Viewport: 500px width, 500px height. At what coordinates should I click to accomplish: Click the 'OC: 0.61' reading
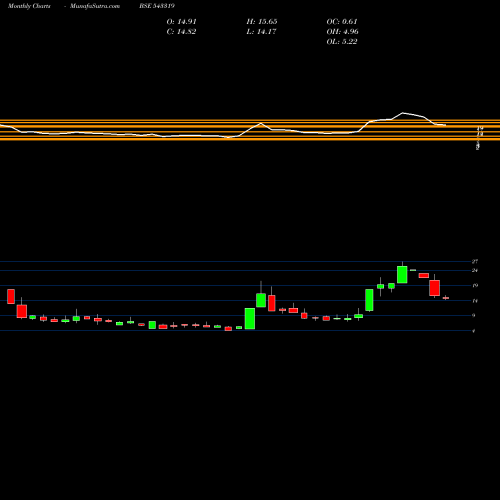tap(342, 22)
